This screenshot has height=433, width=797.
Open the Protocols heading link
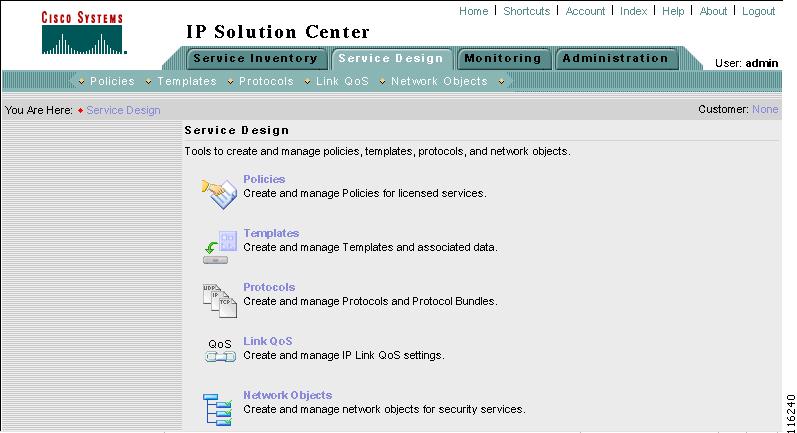[x=269, y=287]
